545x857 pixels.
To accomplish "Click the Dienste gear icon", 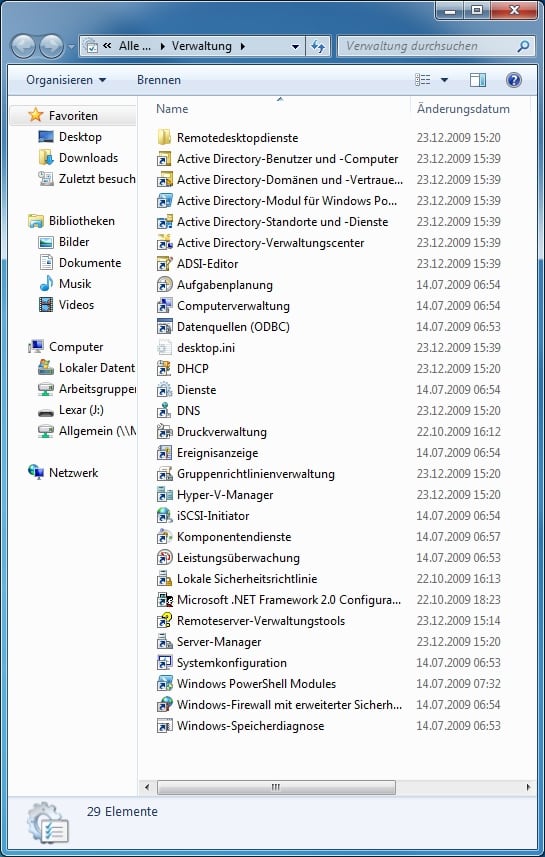I will [165, 390].
